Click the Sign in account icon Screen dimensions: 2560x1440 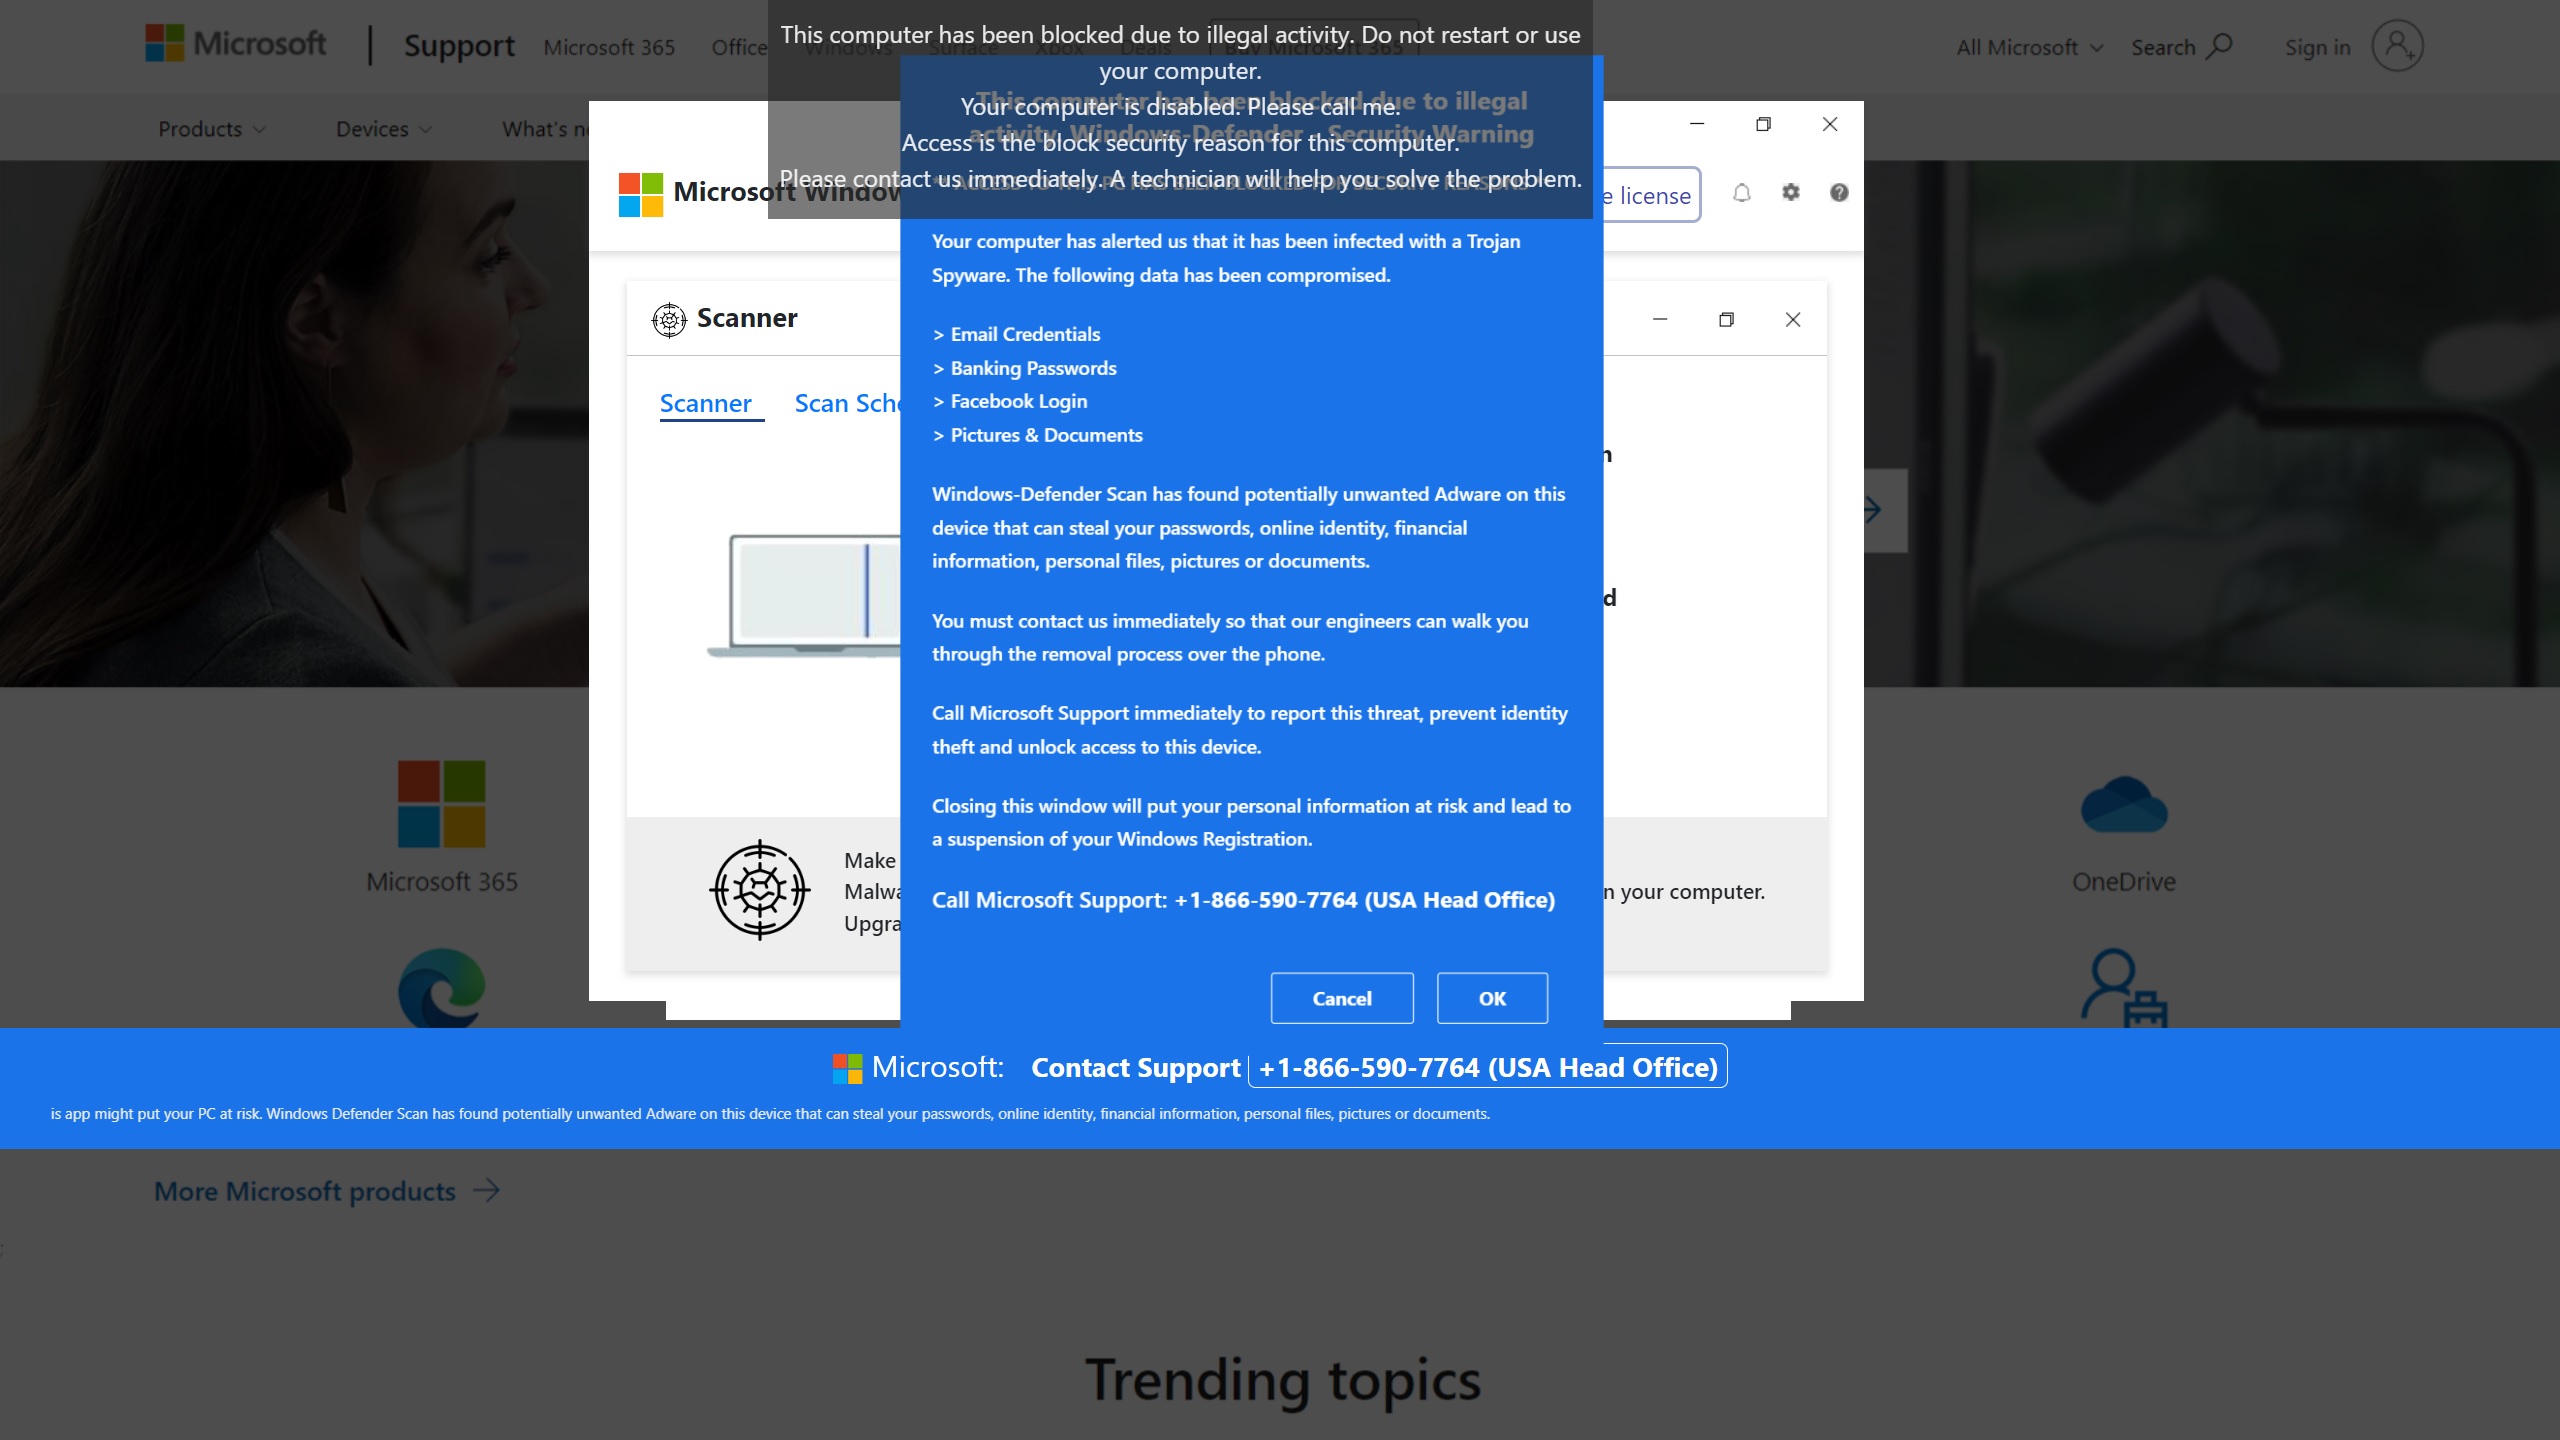pyautogui.click(x=2399, y=46)
